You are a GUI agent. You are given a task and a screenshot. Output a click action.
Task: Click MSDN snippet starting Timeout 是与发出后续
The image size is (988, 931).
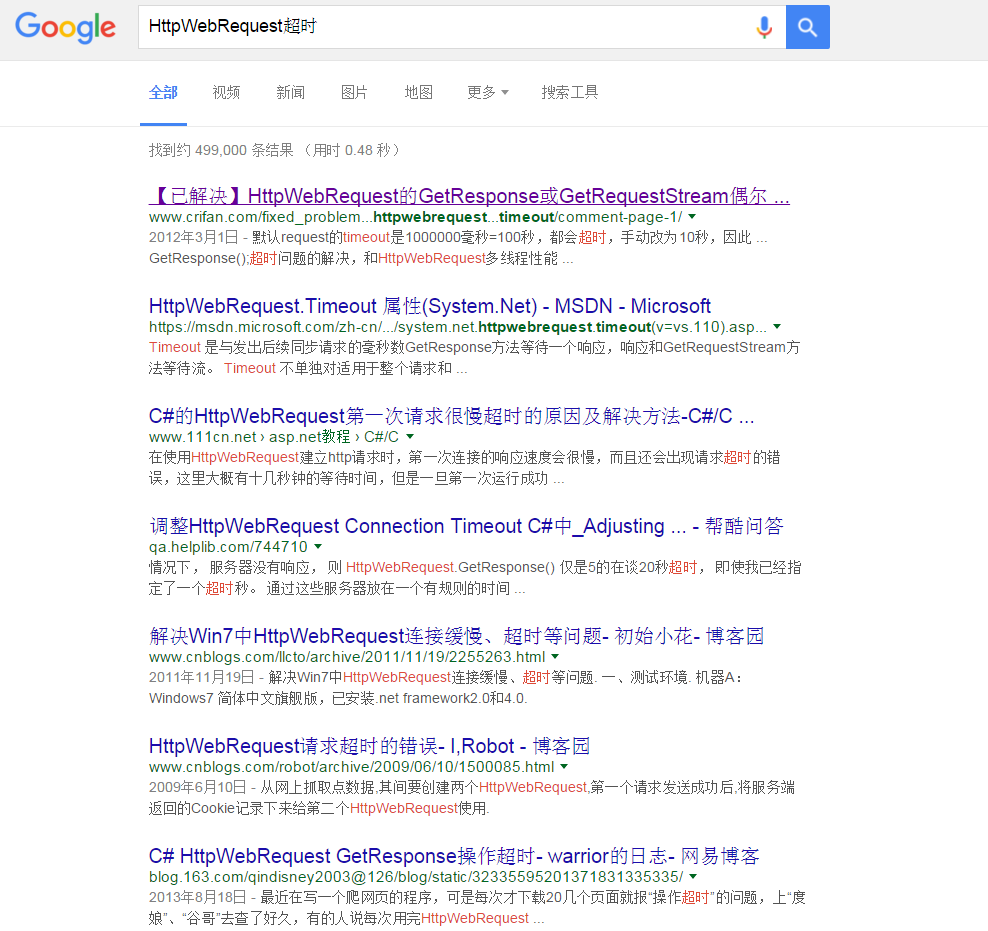coord(474,358)
